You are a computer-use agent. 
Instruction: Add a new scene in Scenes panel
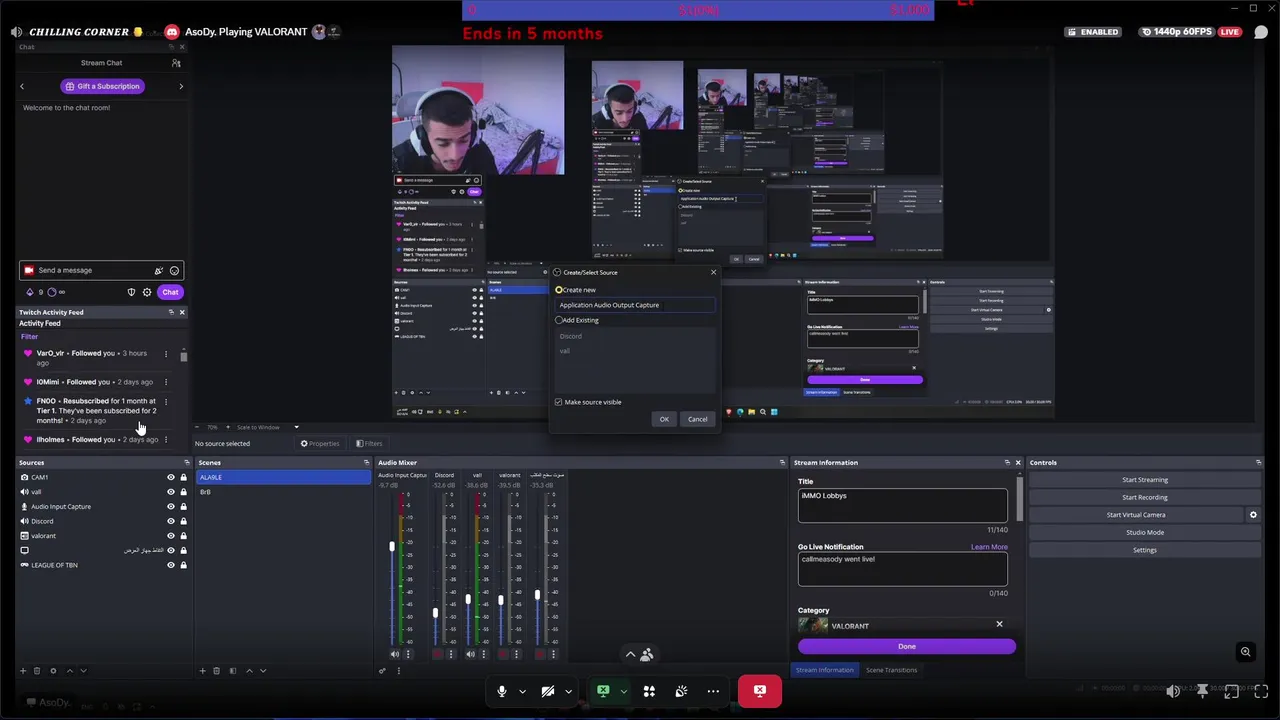pos(202,671)
